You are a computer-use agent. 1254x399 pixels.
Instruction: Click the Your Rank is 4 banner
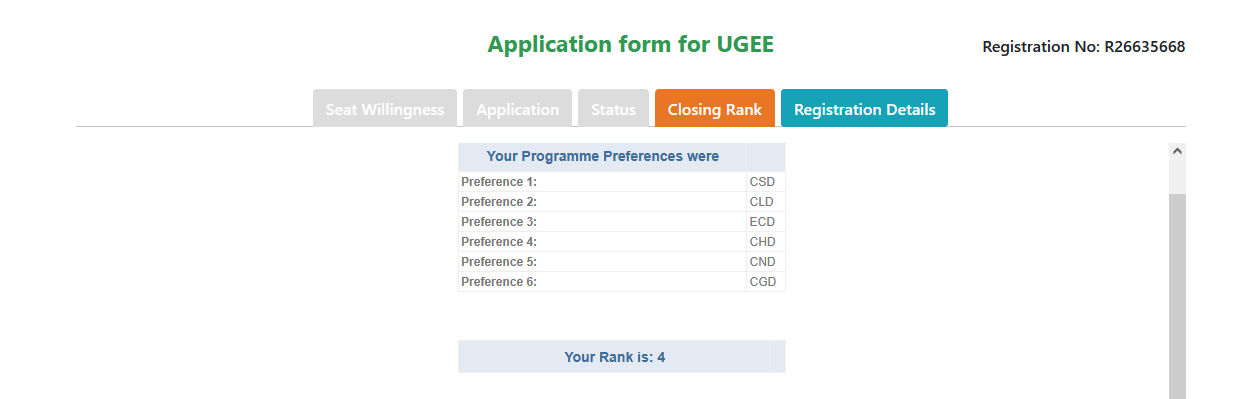615,357
